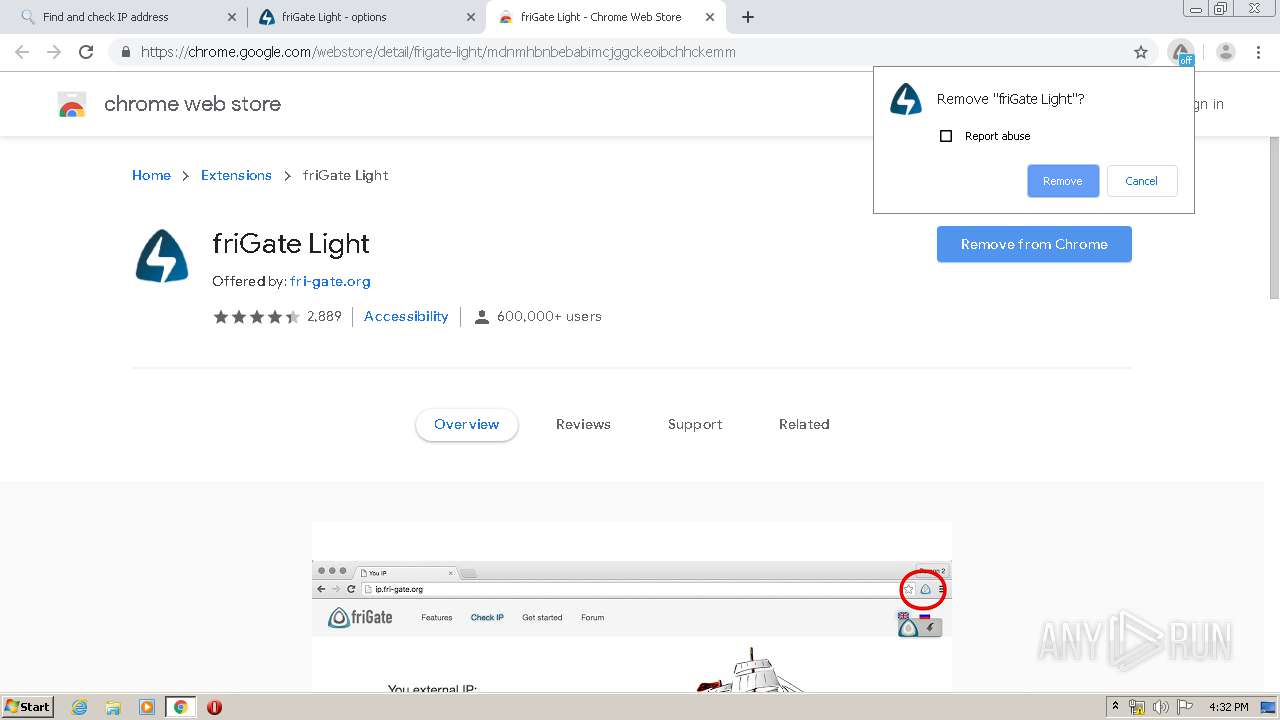Click the Chrome taskbar icon

(180, 707)
